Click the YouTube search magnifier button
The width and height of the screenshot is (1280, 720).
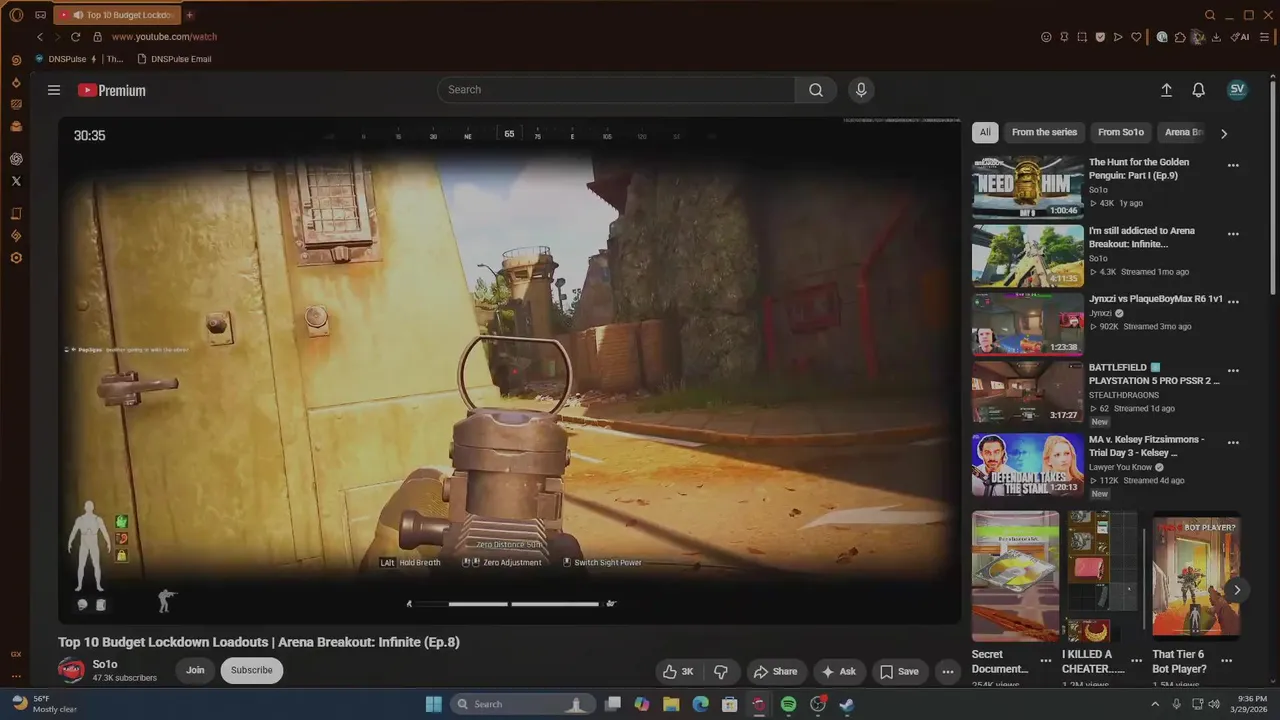coord(816,90)
